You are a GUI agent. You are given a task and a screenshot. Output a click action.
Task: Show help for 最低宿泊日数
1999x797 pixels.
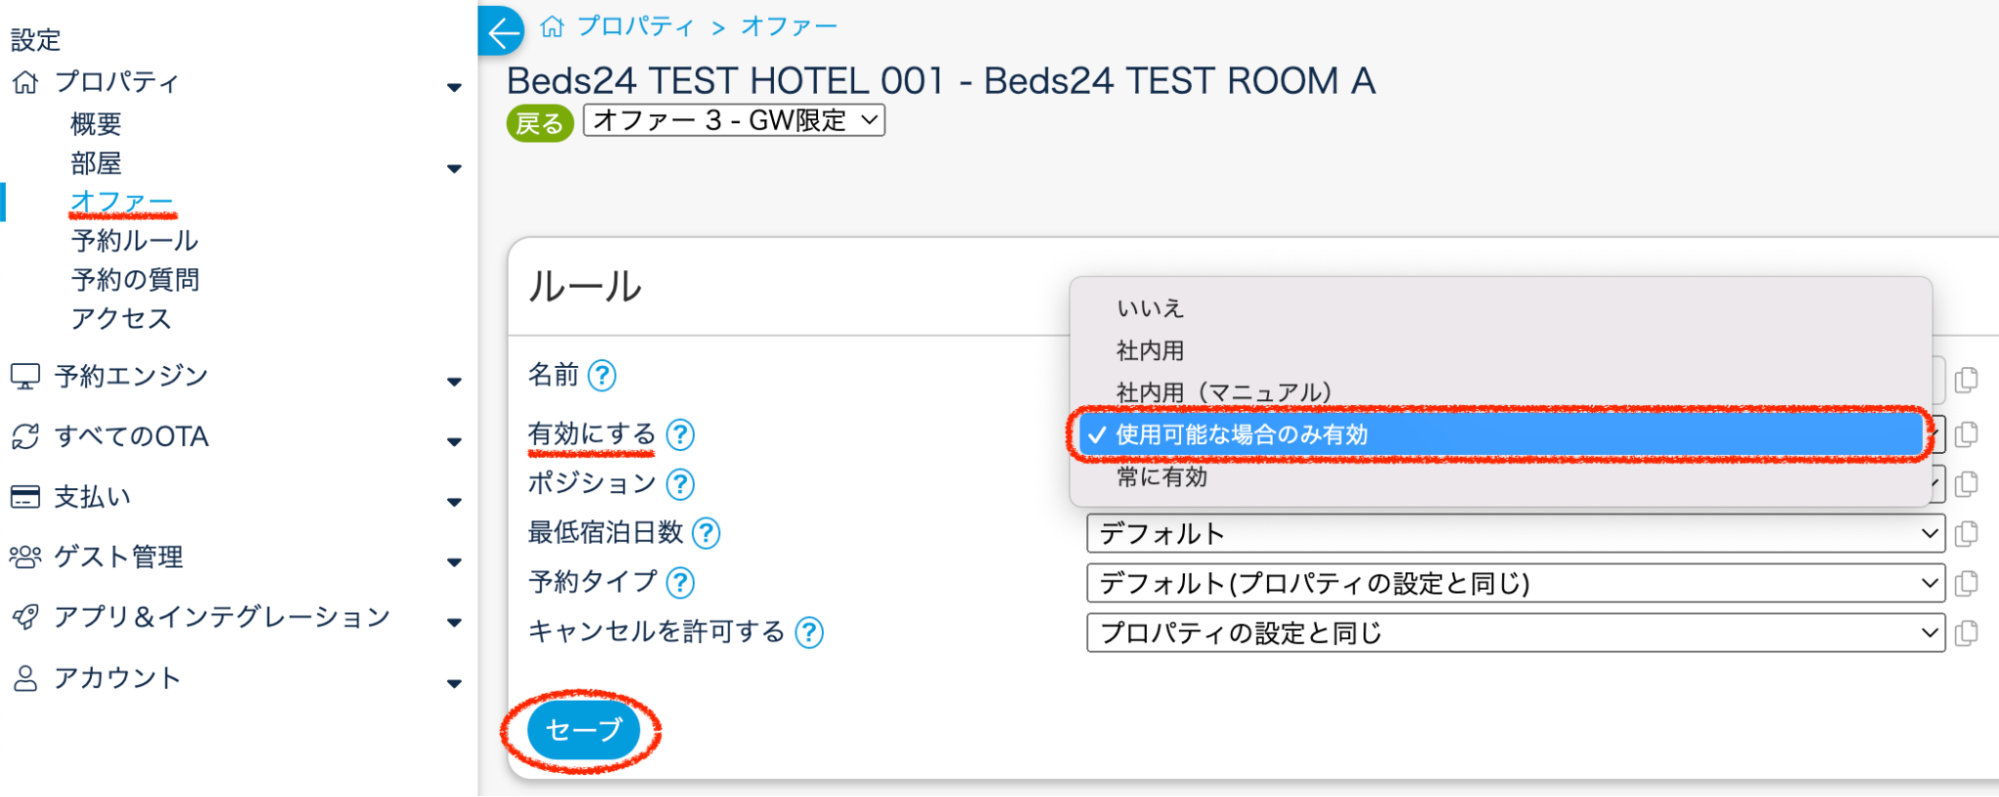(x=707, y=533)
